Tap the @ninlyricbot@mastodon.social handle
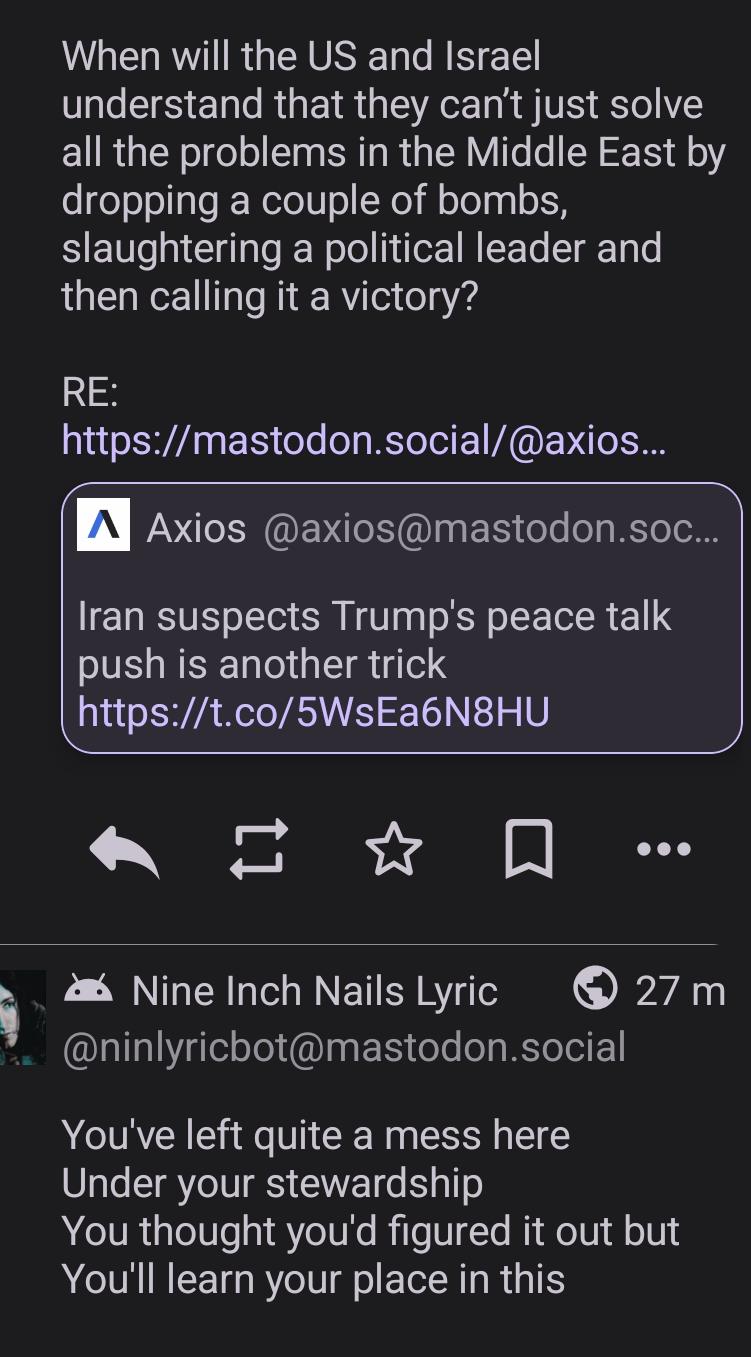The image size is (751, 1357). pyautogui.click(x=343, y=1047)
